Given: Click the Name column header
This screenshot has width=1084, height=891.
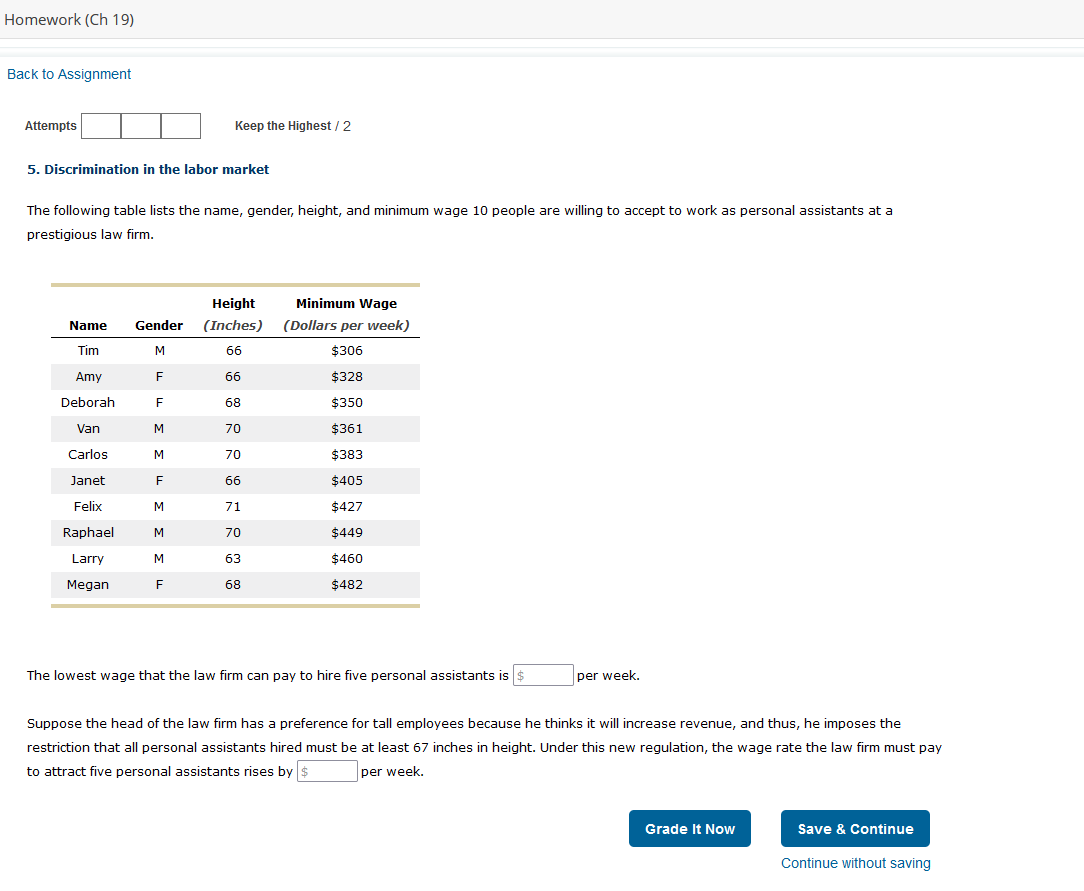Looking at the screenshot, I should tap(88, 325).
